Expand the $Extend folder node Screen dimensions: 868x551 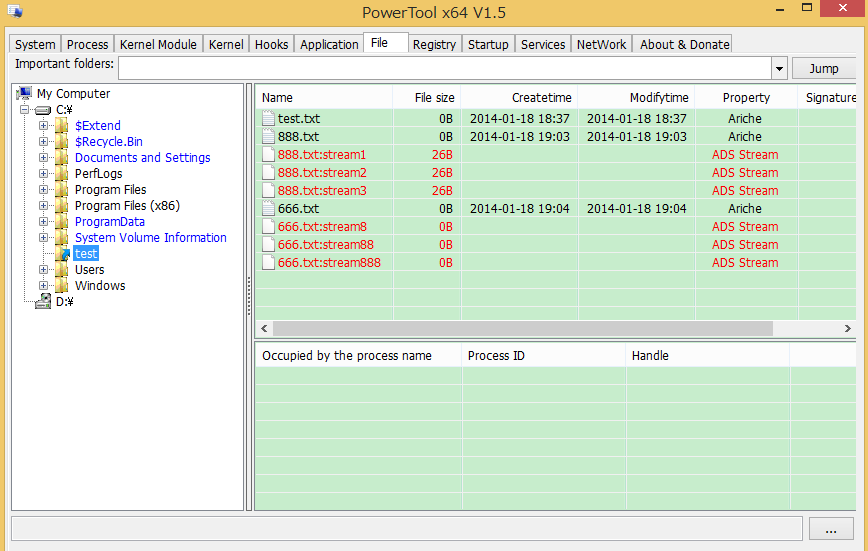pos(43,126)
